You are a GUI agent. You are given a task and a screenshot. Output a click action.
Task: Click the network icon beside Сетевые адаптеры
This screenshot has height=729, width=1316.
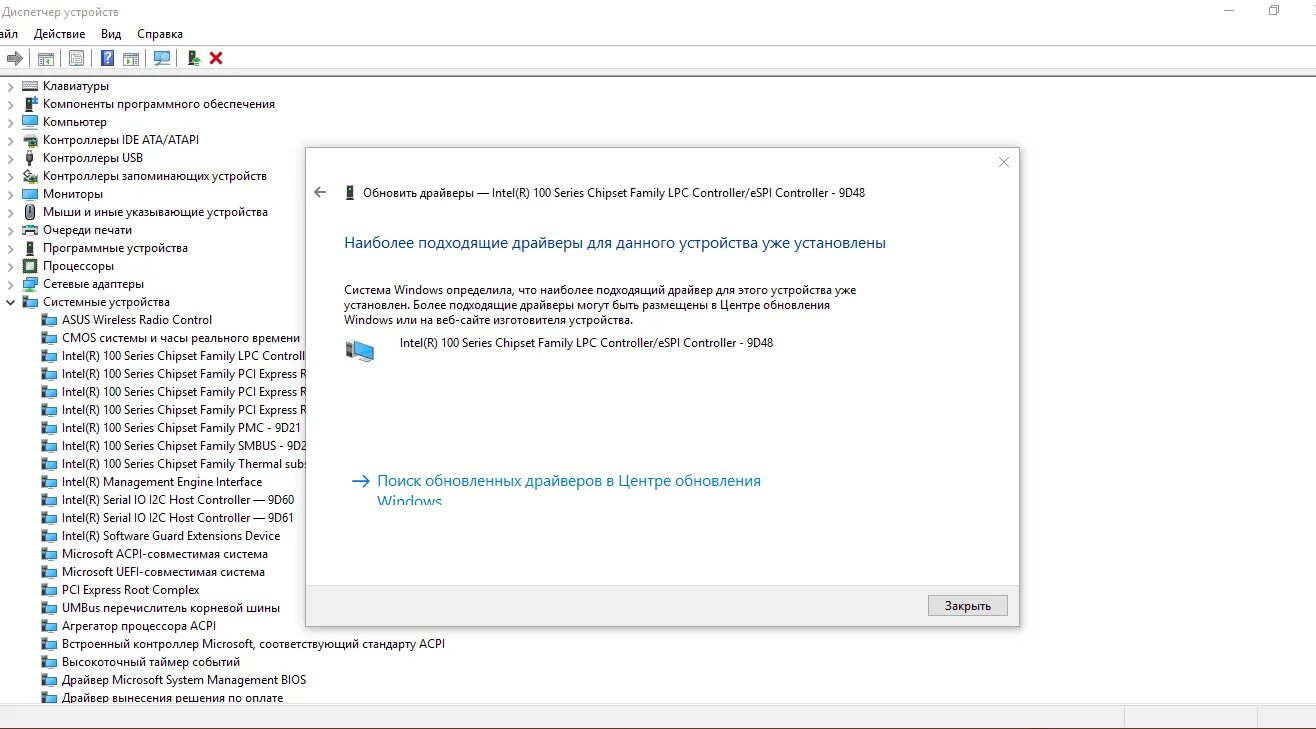coord(30,284)
